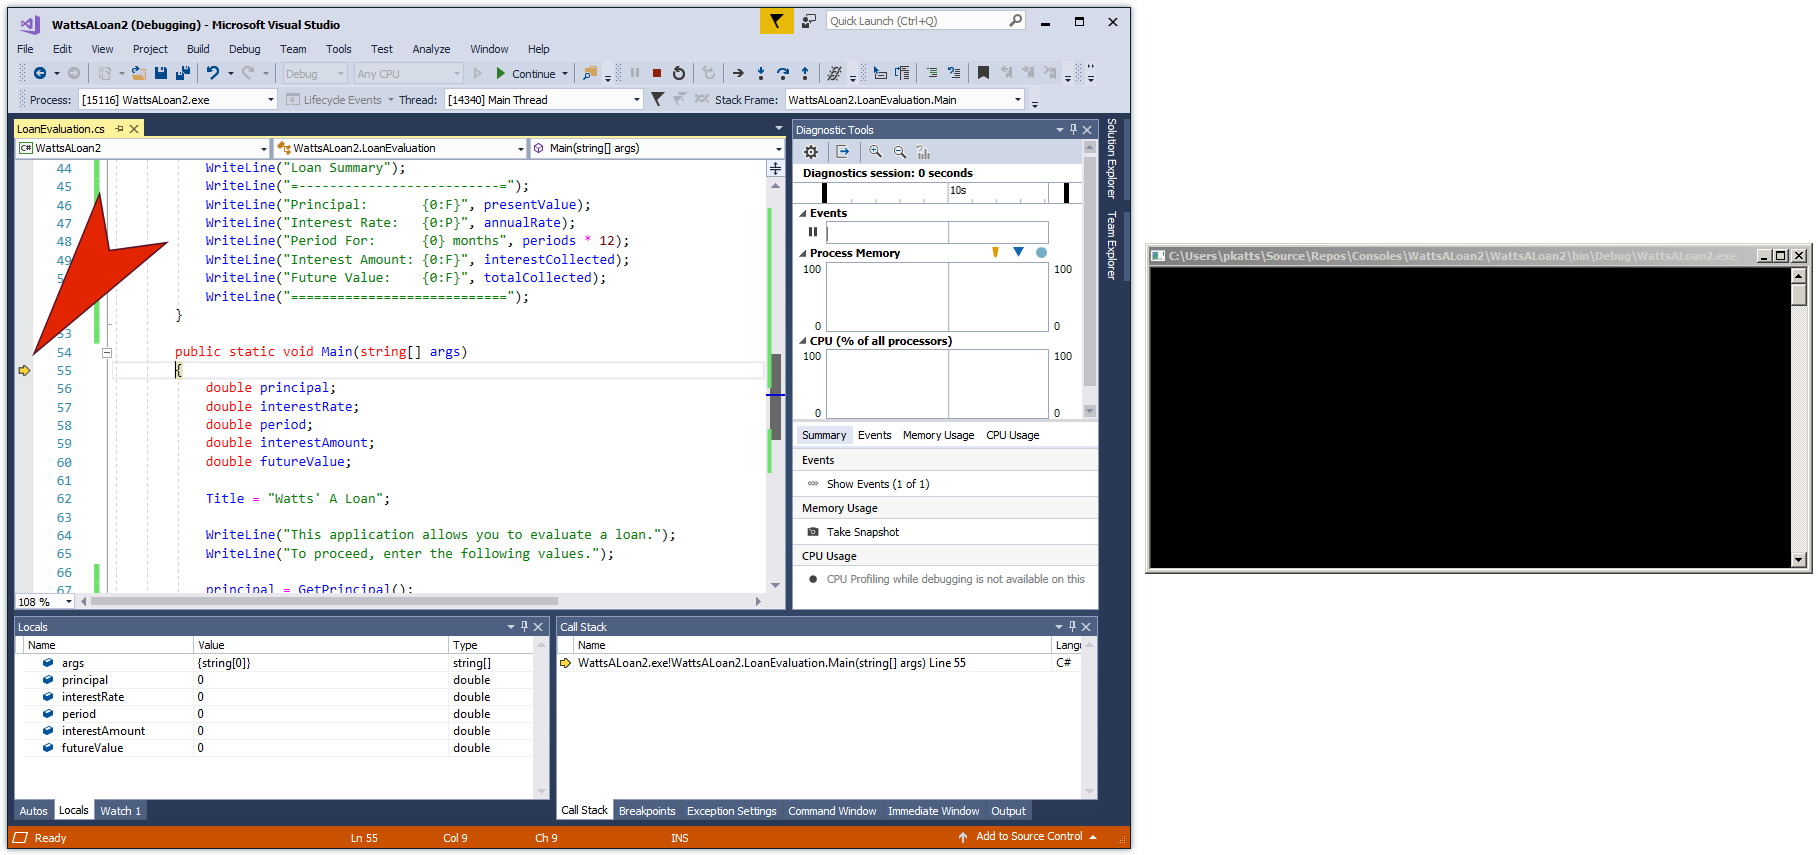Screen dimensions: 1818x855
Task: Open the Build menu
Action: [198, 49]
